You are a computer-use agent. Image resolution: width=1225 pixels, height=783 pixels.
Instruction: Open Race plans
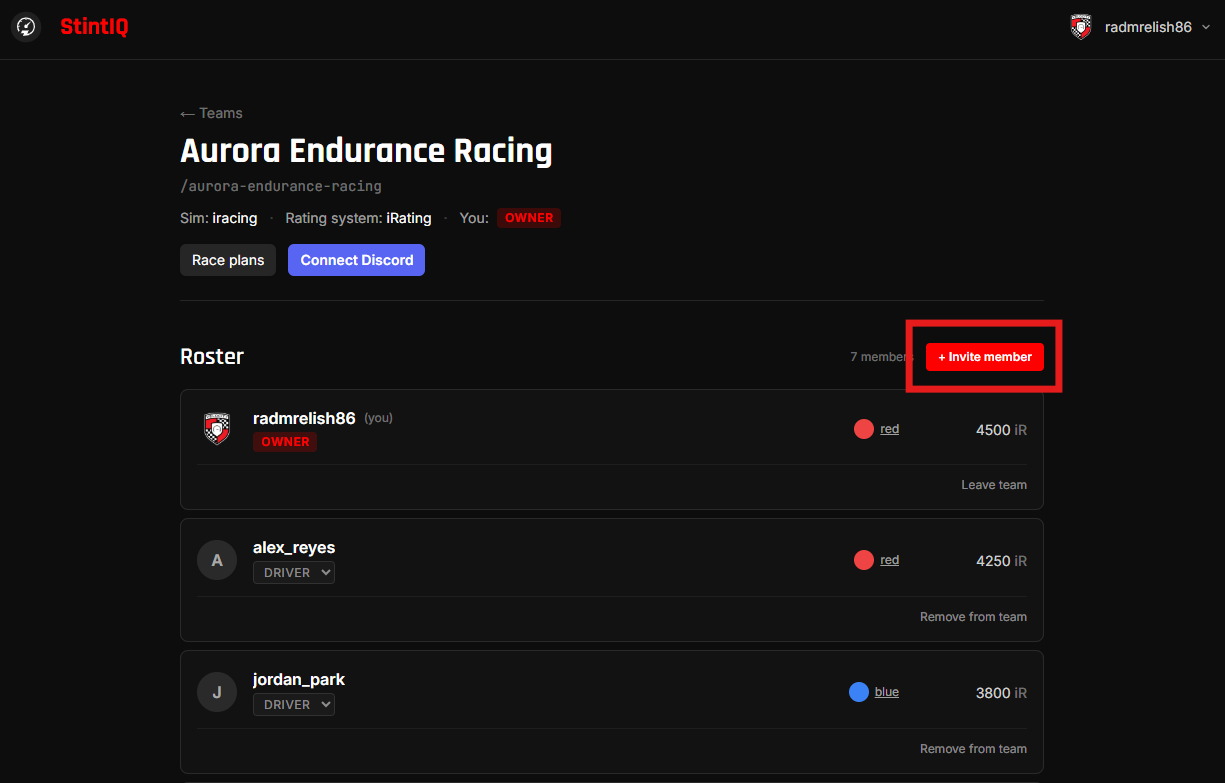(x=228, y=260)
